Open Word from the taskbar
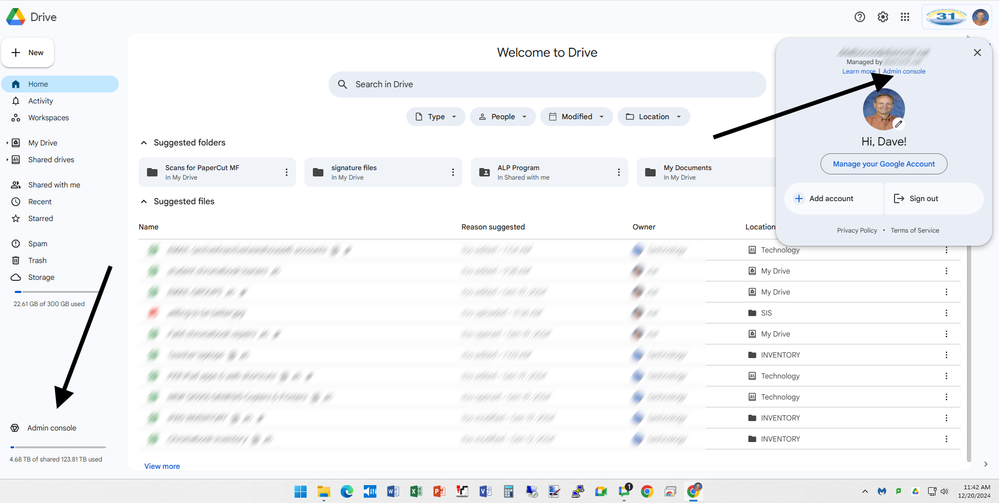 pos(392,492)
